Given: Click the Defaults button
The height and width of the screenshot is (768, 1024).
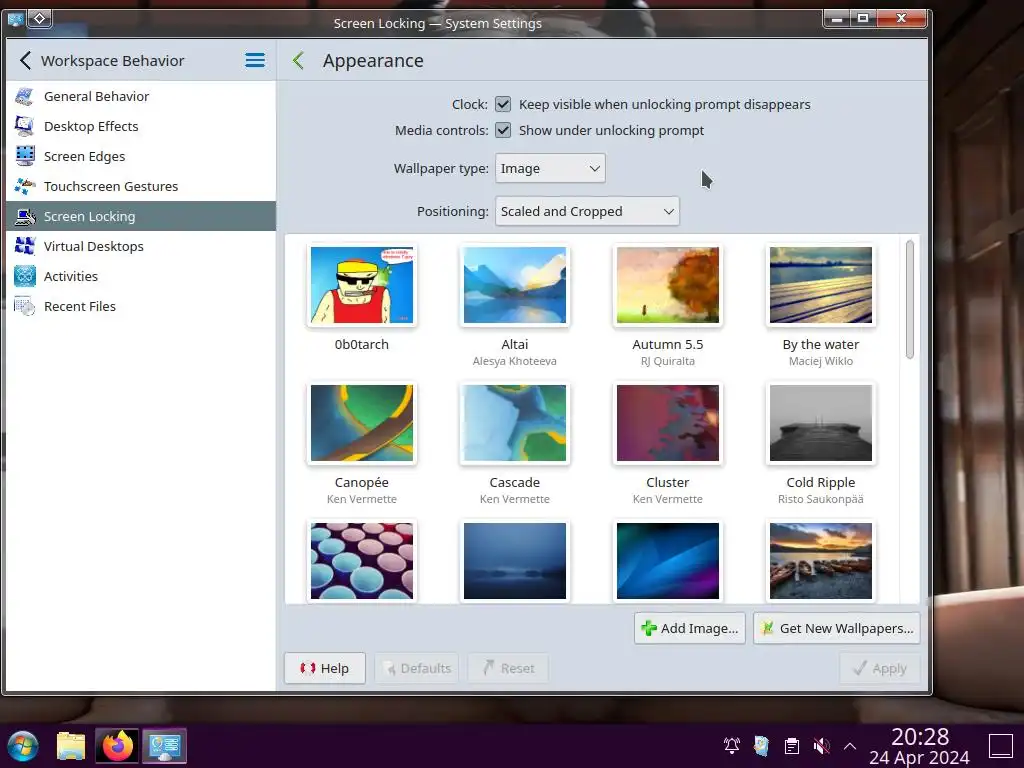Looking at the screenshot, I should click(x=417, y=669).
